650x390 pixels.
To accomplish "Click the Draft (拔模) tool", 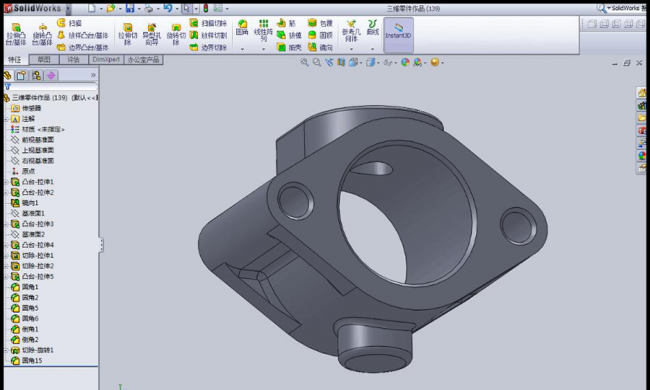I will click(x=289, y=35).
